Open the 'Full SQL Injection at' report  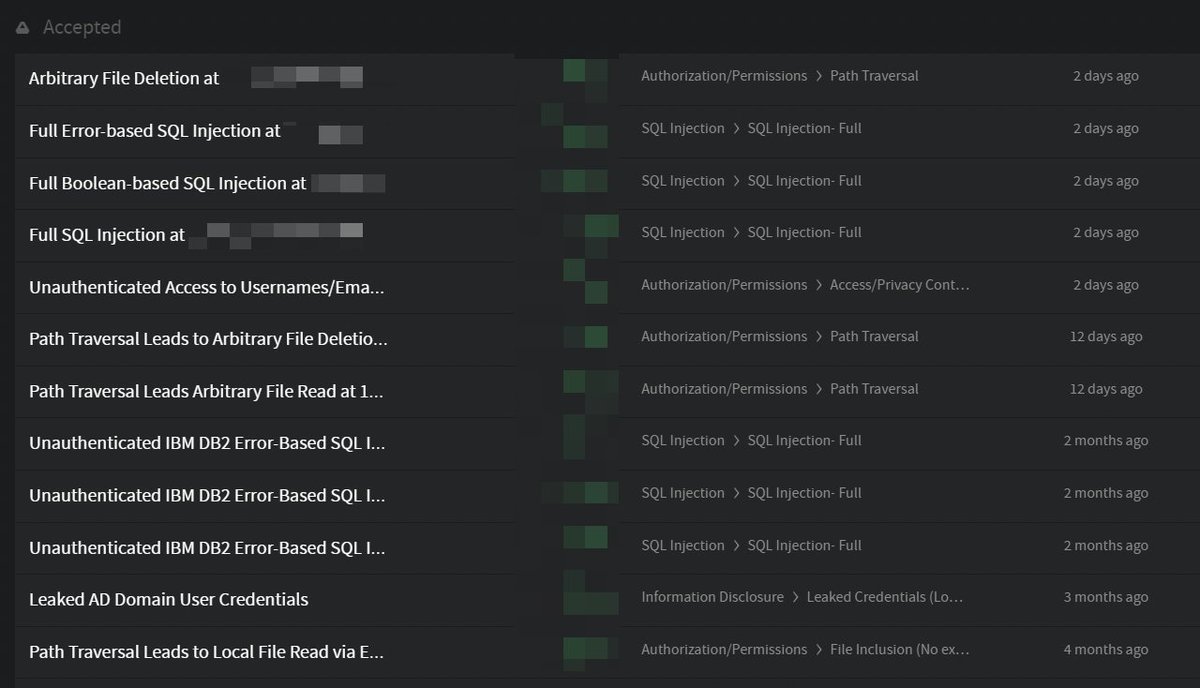tap(107, 235)
